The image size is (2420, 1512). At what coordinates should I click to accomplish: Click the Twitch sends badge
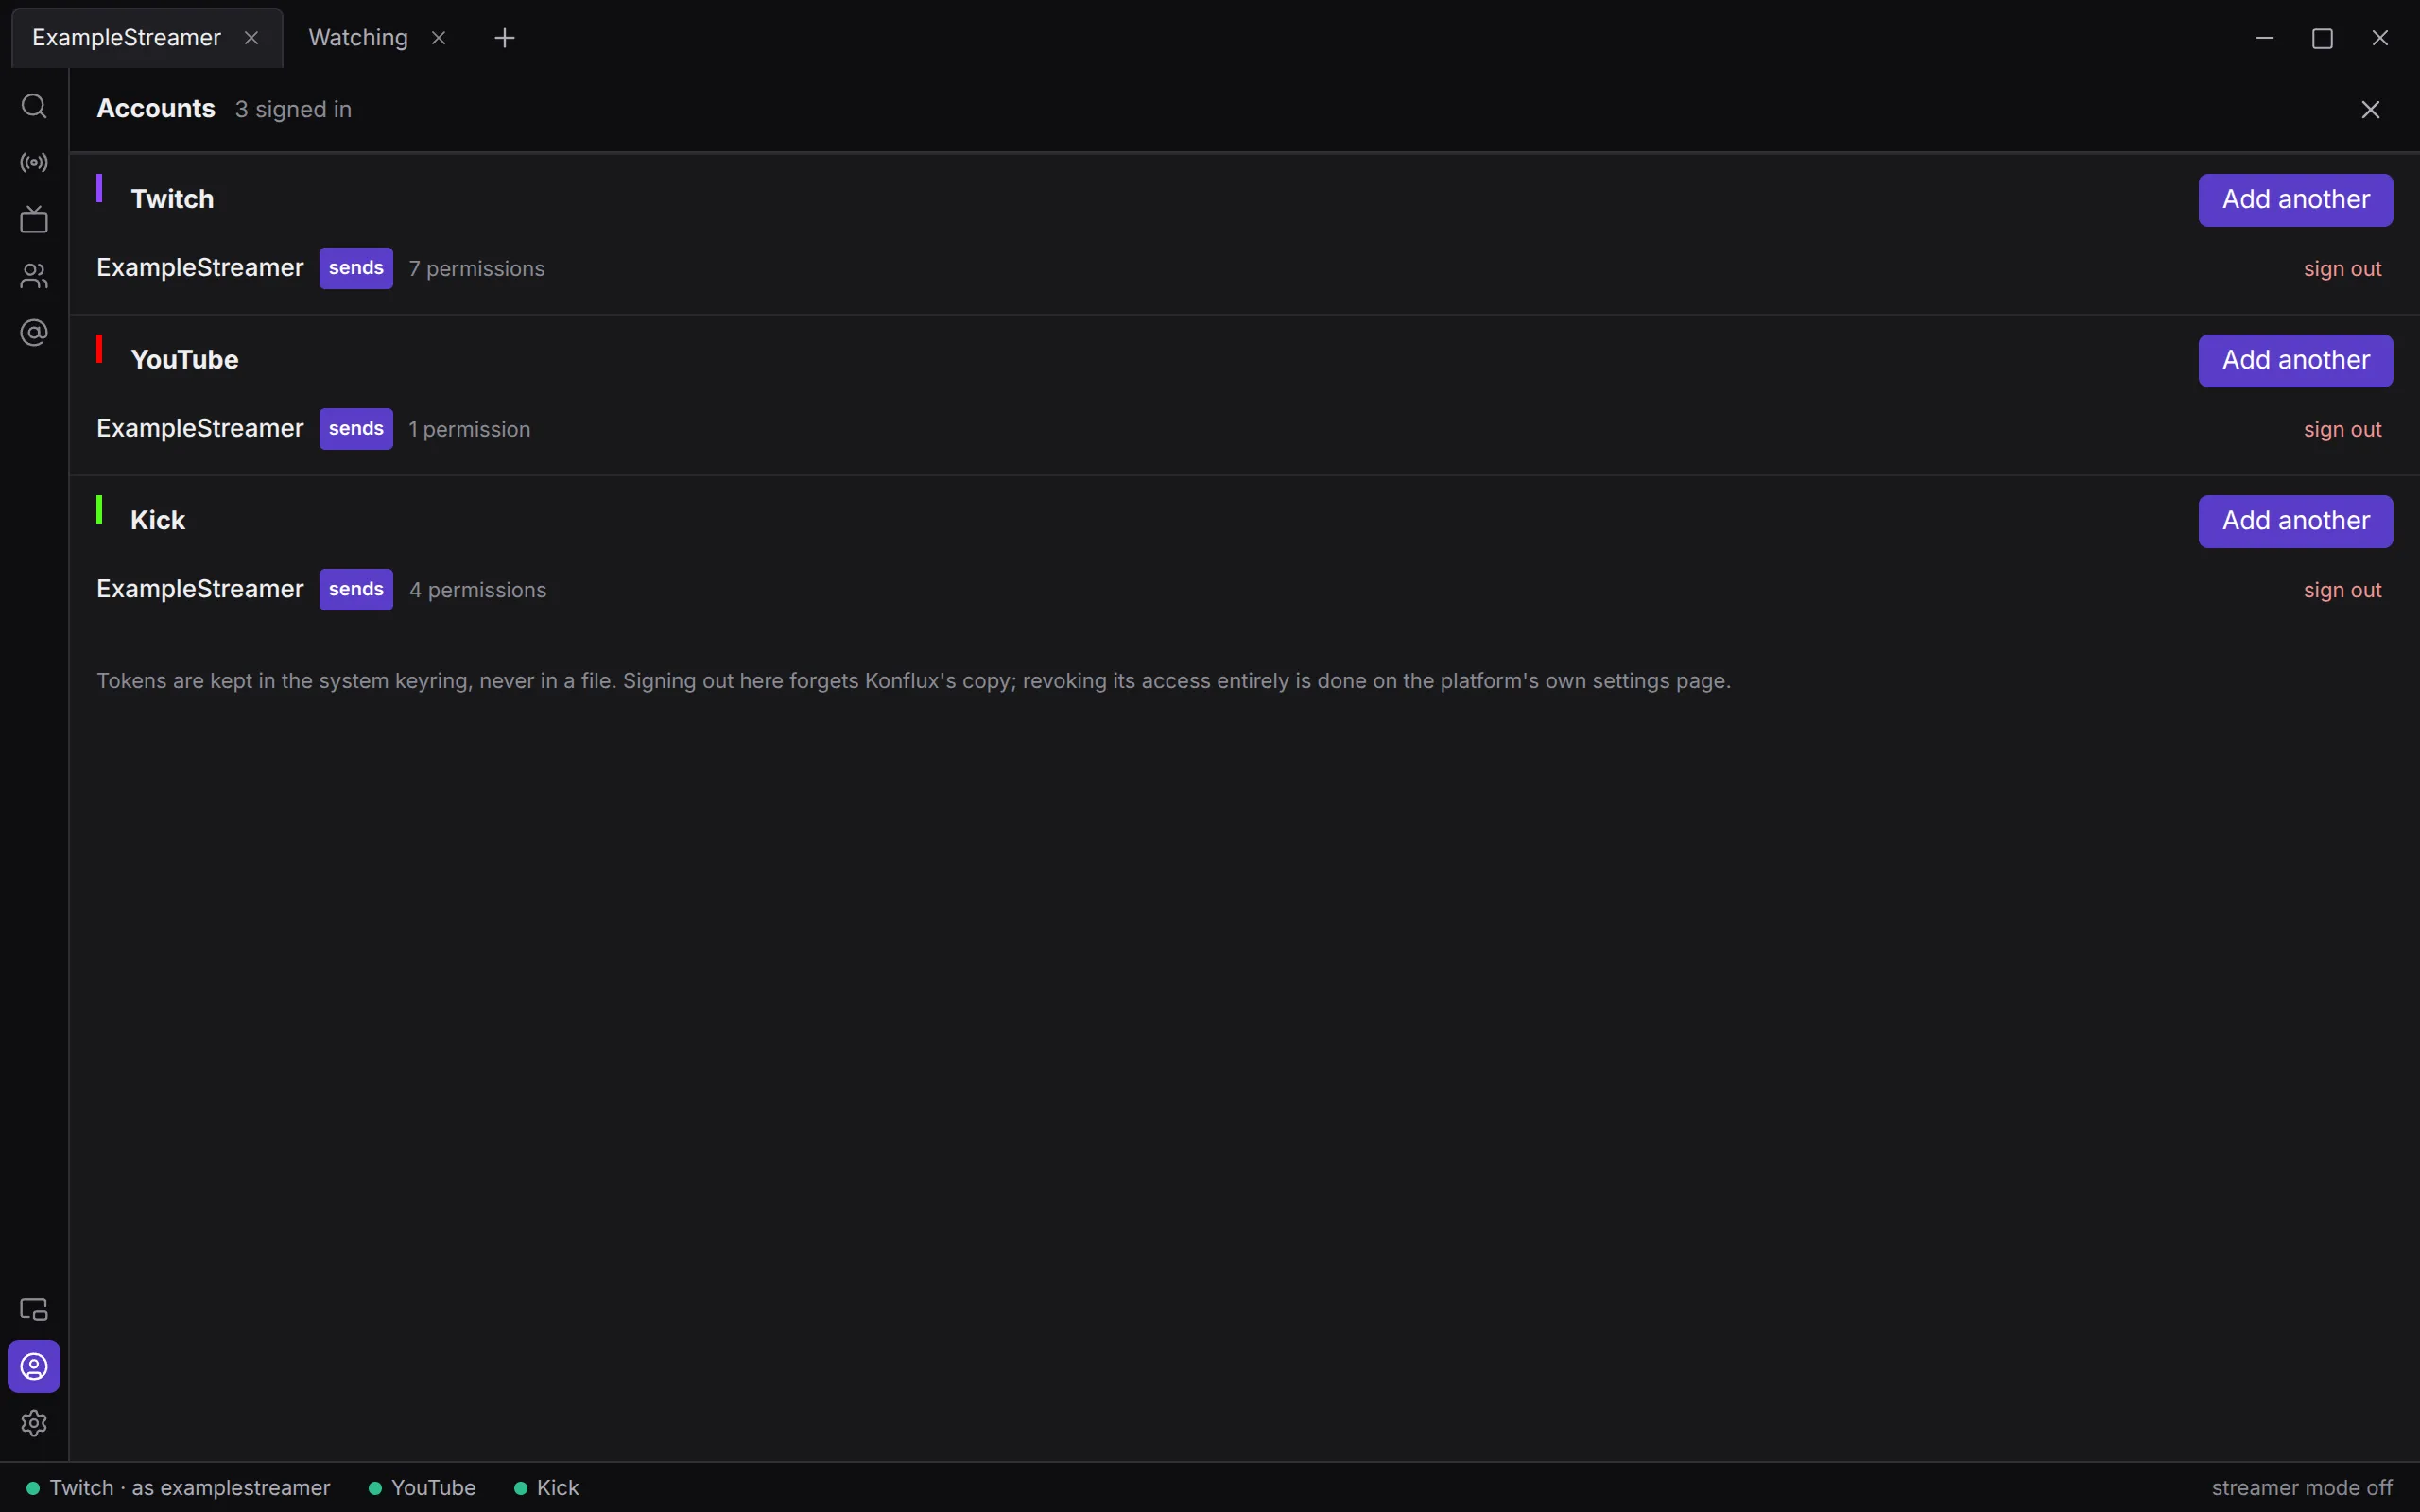[x=356, y=268]
